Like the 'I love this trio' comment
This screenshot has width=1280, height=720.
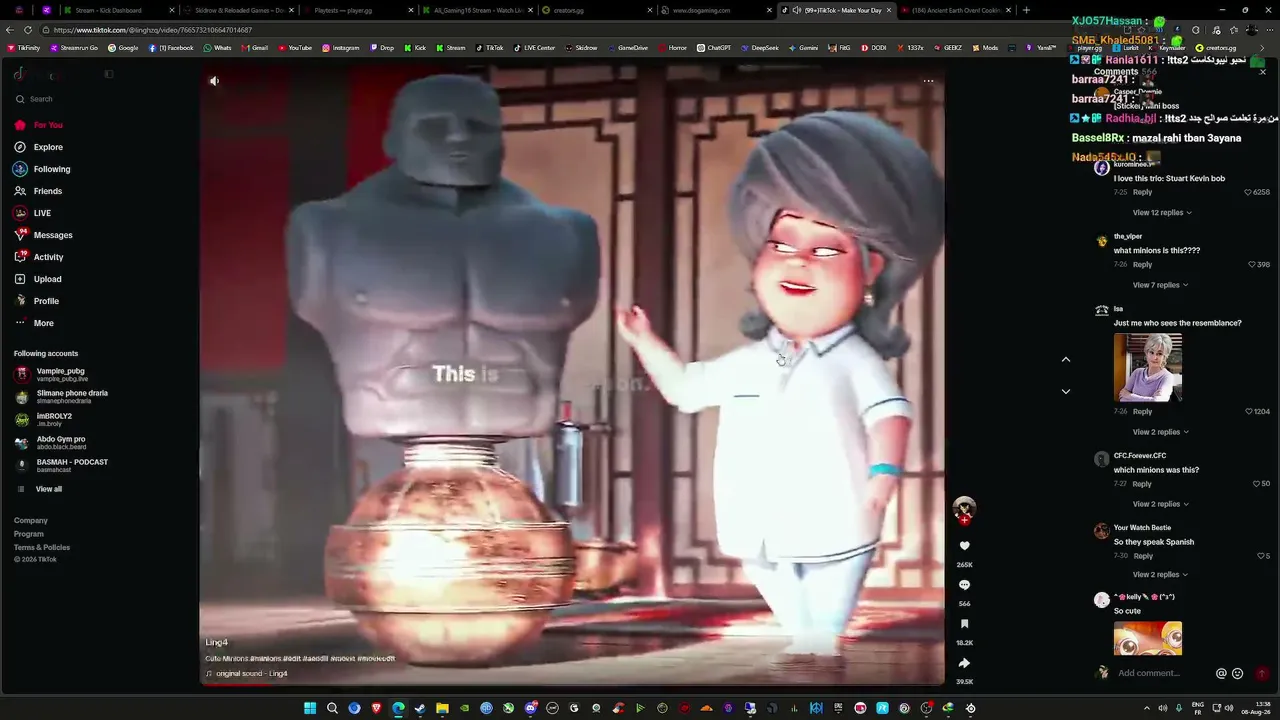click(x=1248, y=192)
